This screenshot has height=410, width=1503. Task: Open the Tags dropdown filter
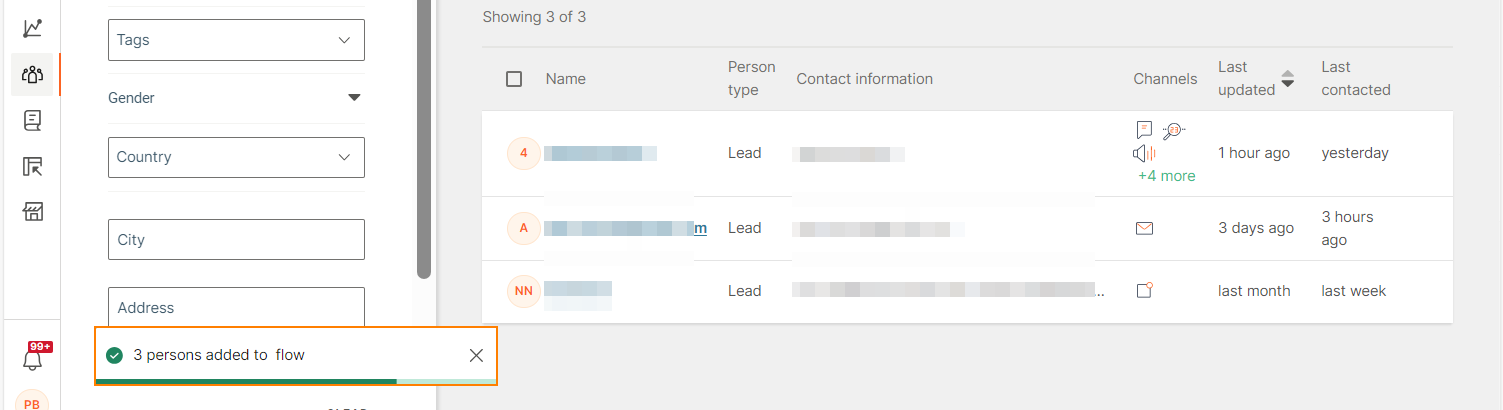pos(236,40)
